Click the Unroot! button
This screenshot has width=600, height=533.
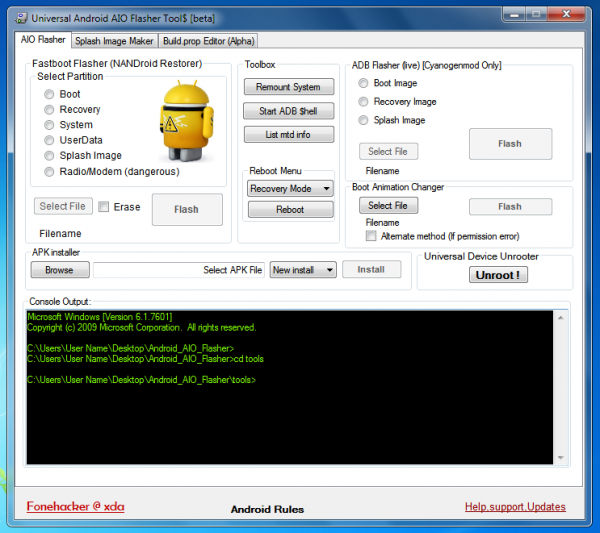coord(498,275)
